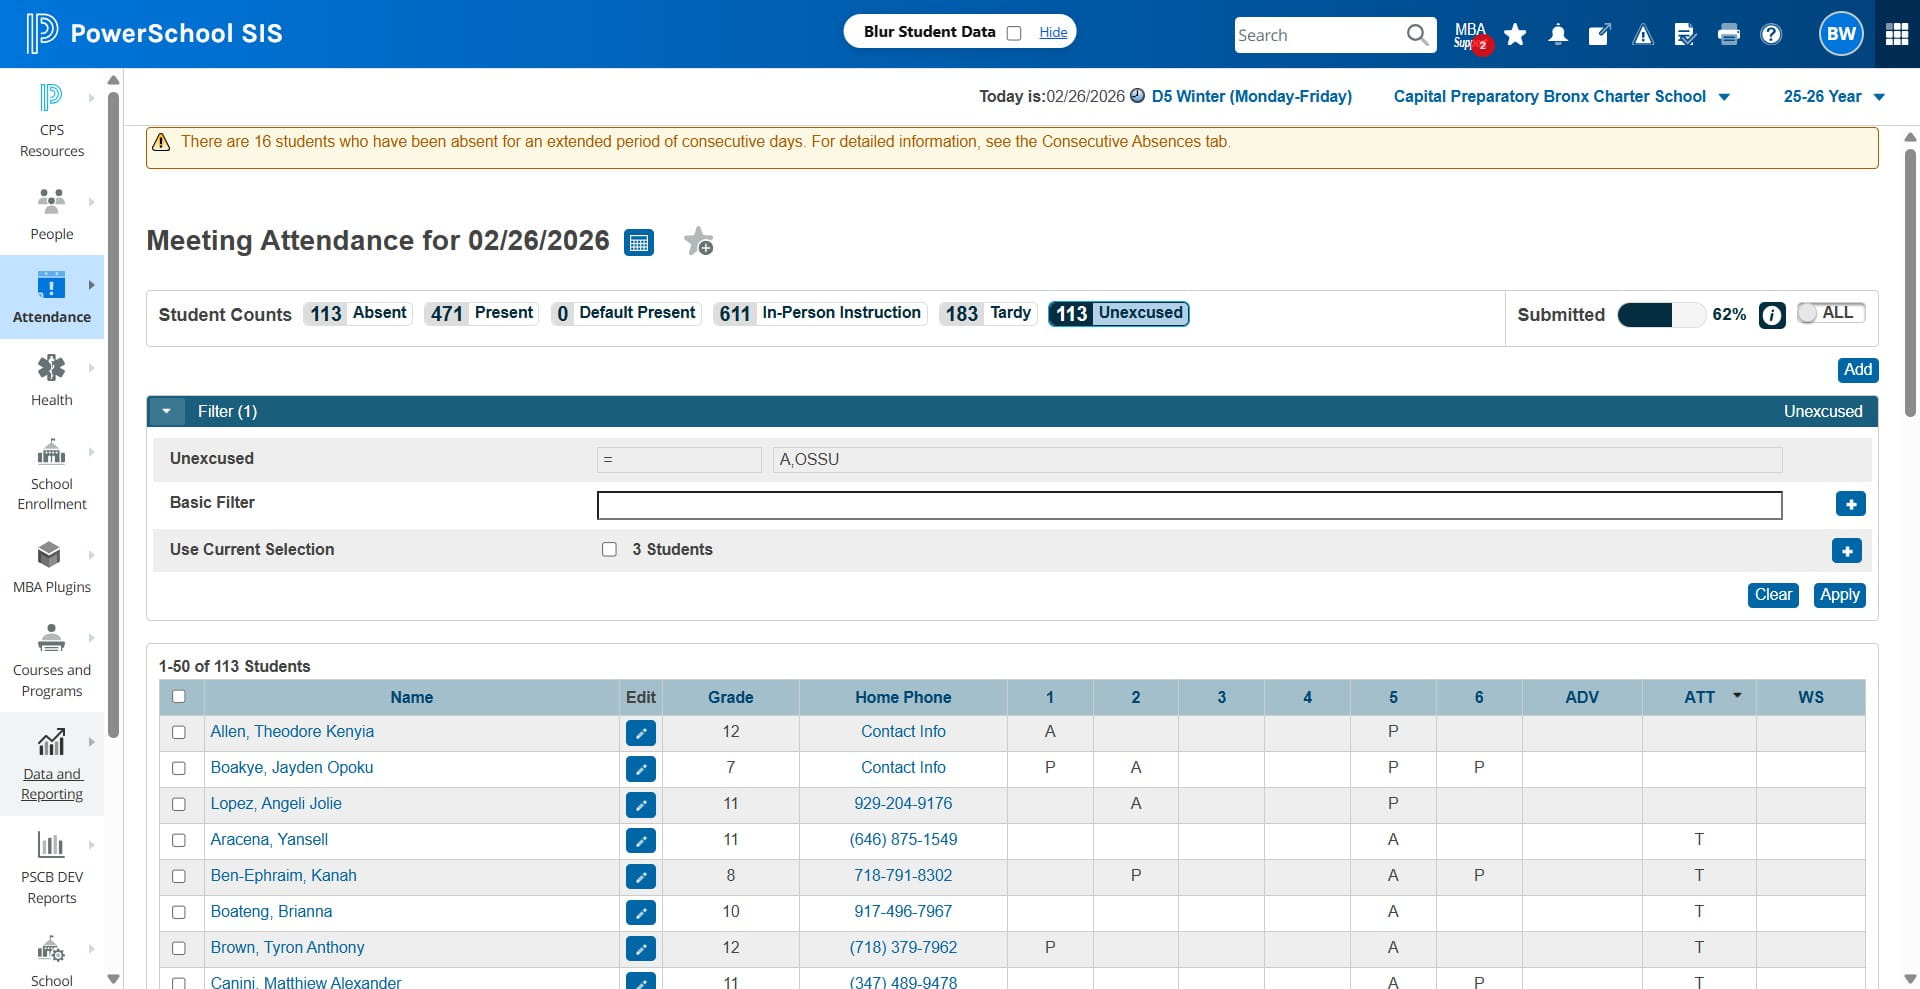Check the Lopez, Angeli Jolie row
The image size is (1920, 989).
(179, 804)
